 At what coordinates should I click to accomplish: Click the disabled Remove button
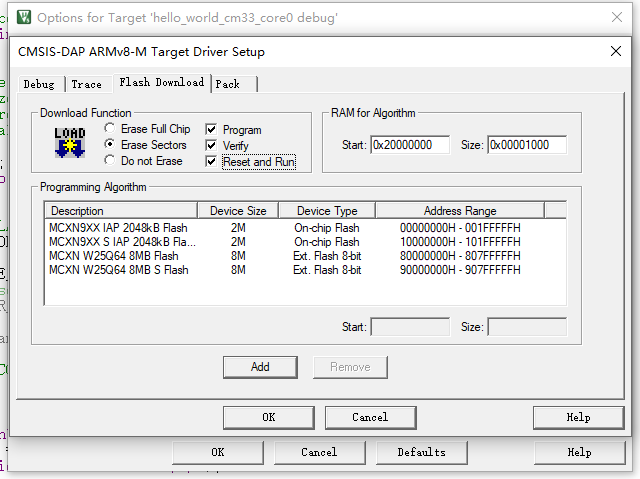tap(350, 367)
